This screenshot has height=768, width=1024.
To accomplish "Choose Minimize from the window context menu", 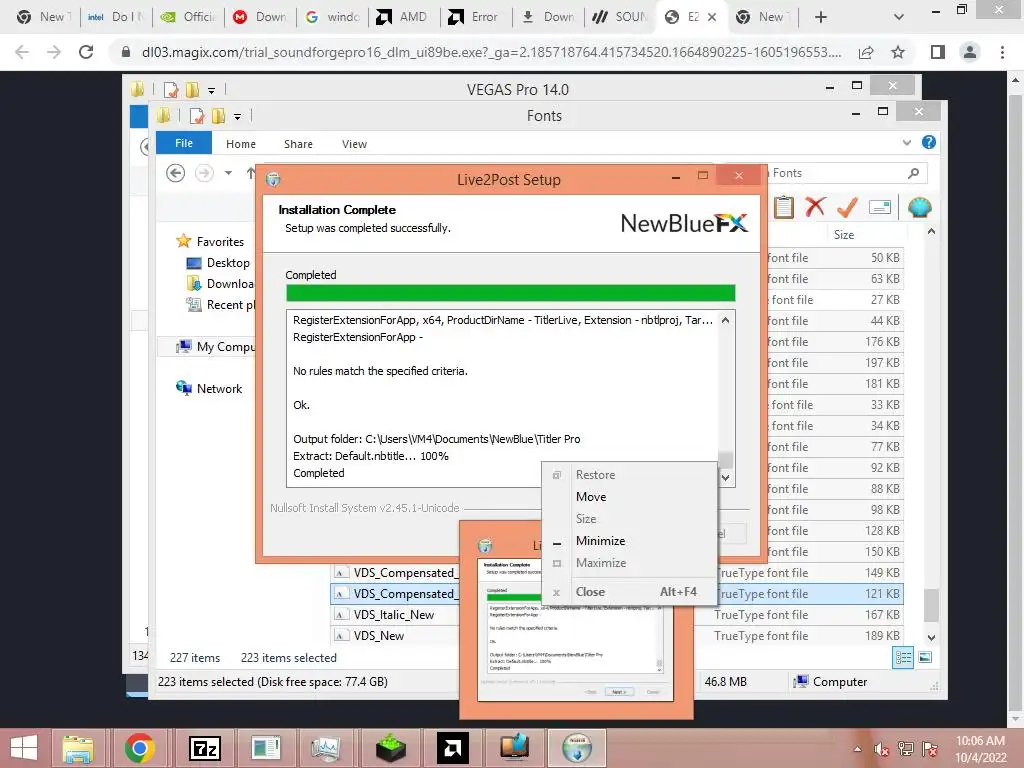I will 600,541.
